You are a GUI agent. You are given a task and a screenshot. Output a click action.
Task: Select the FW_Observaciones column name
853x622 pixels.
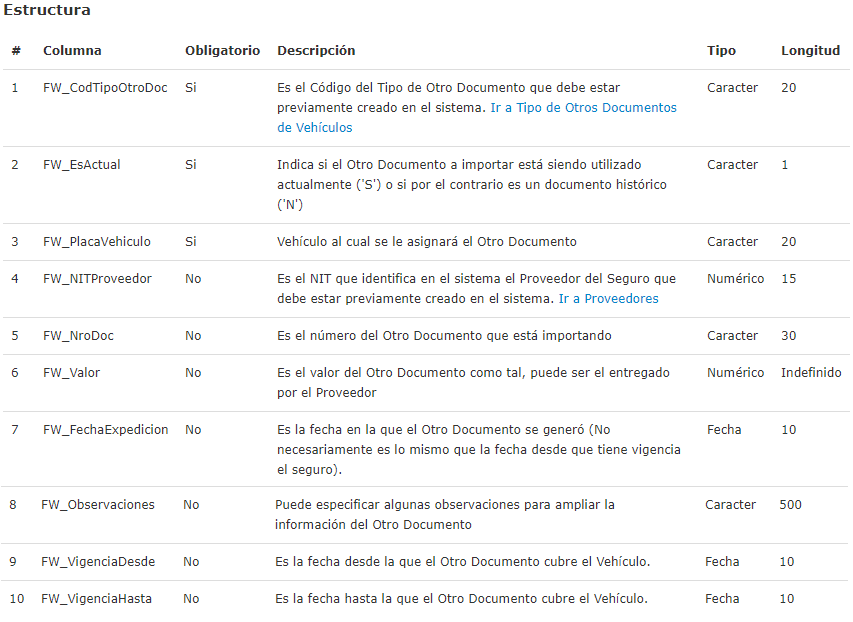98,505
